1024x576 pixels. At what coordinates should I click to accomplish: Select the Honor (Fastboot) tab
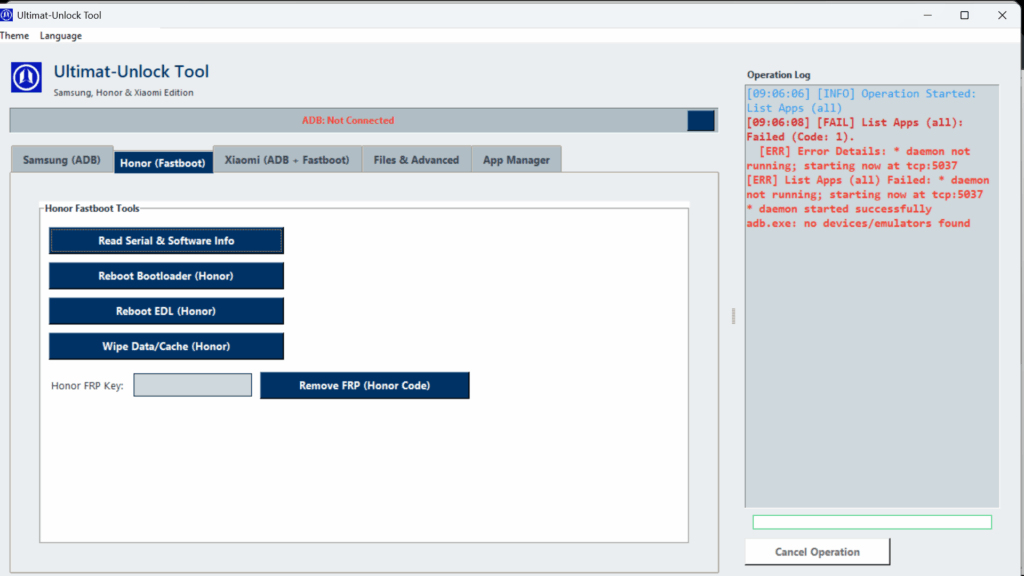coord(163,162)
